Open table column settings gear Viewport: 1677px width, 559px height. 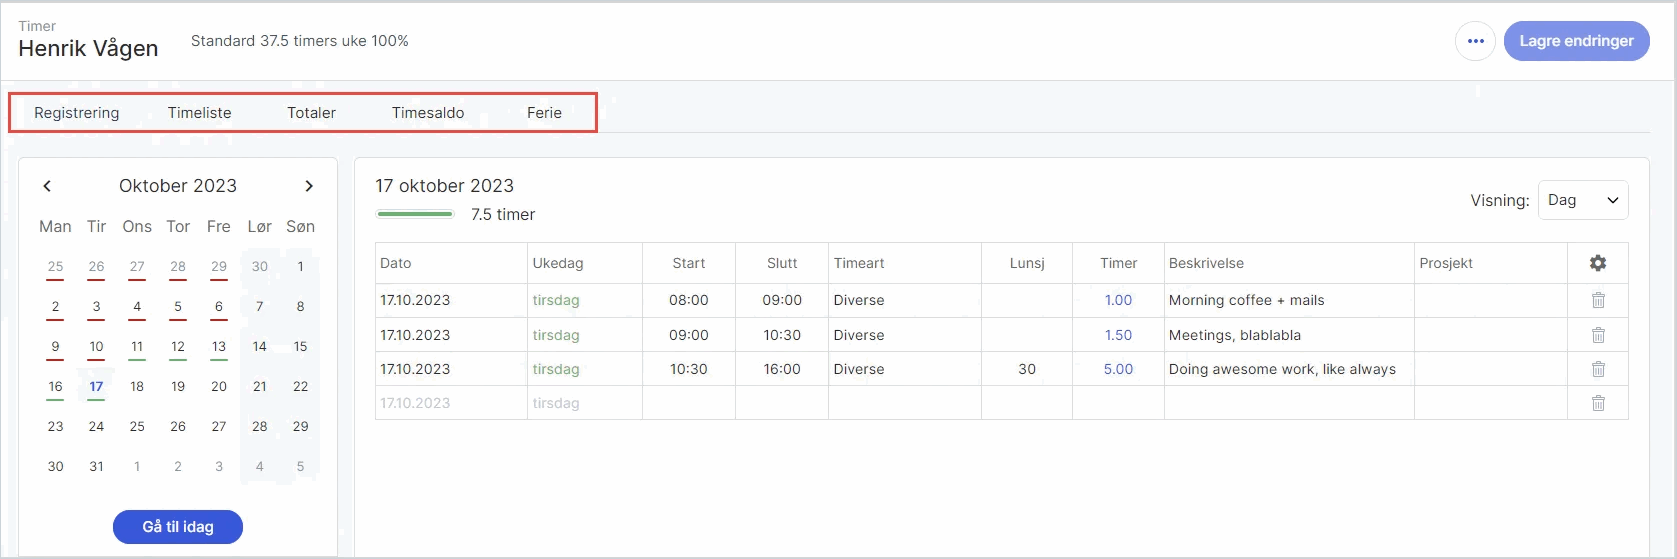[x=1598, y=263]
